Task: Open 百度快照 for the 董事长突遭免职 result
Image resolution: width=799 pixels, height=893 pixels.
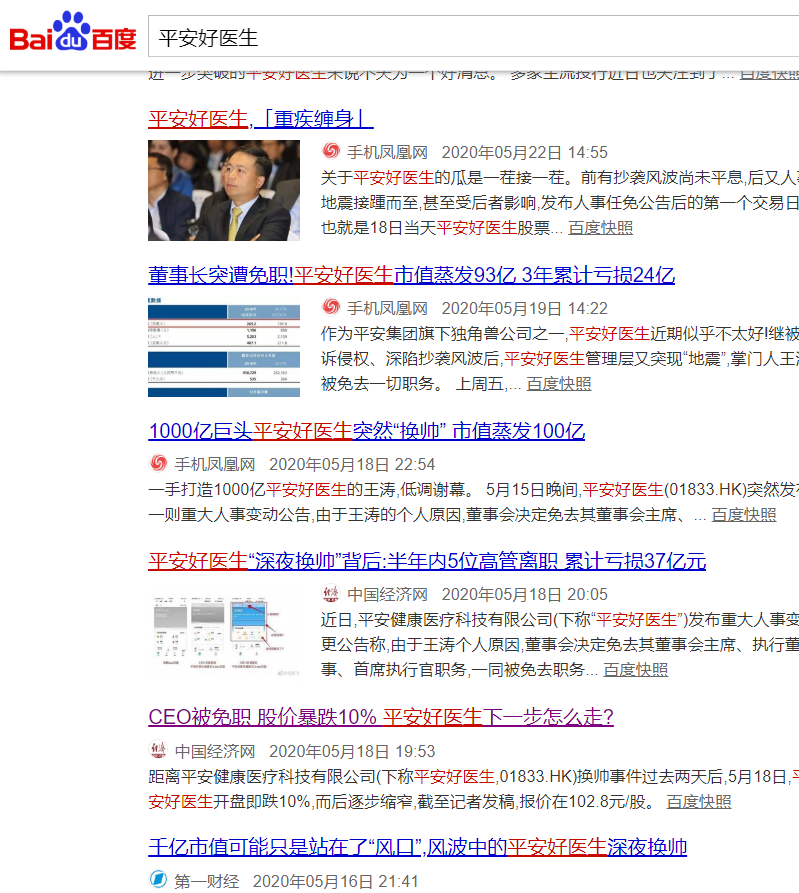Action: tap(558, 384)
